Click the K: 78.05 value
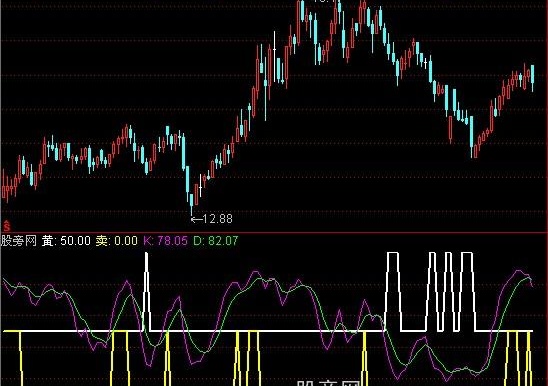The height and width of the screenshot is (386, 548). (166, 241)
